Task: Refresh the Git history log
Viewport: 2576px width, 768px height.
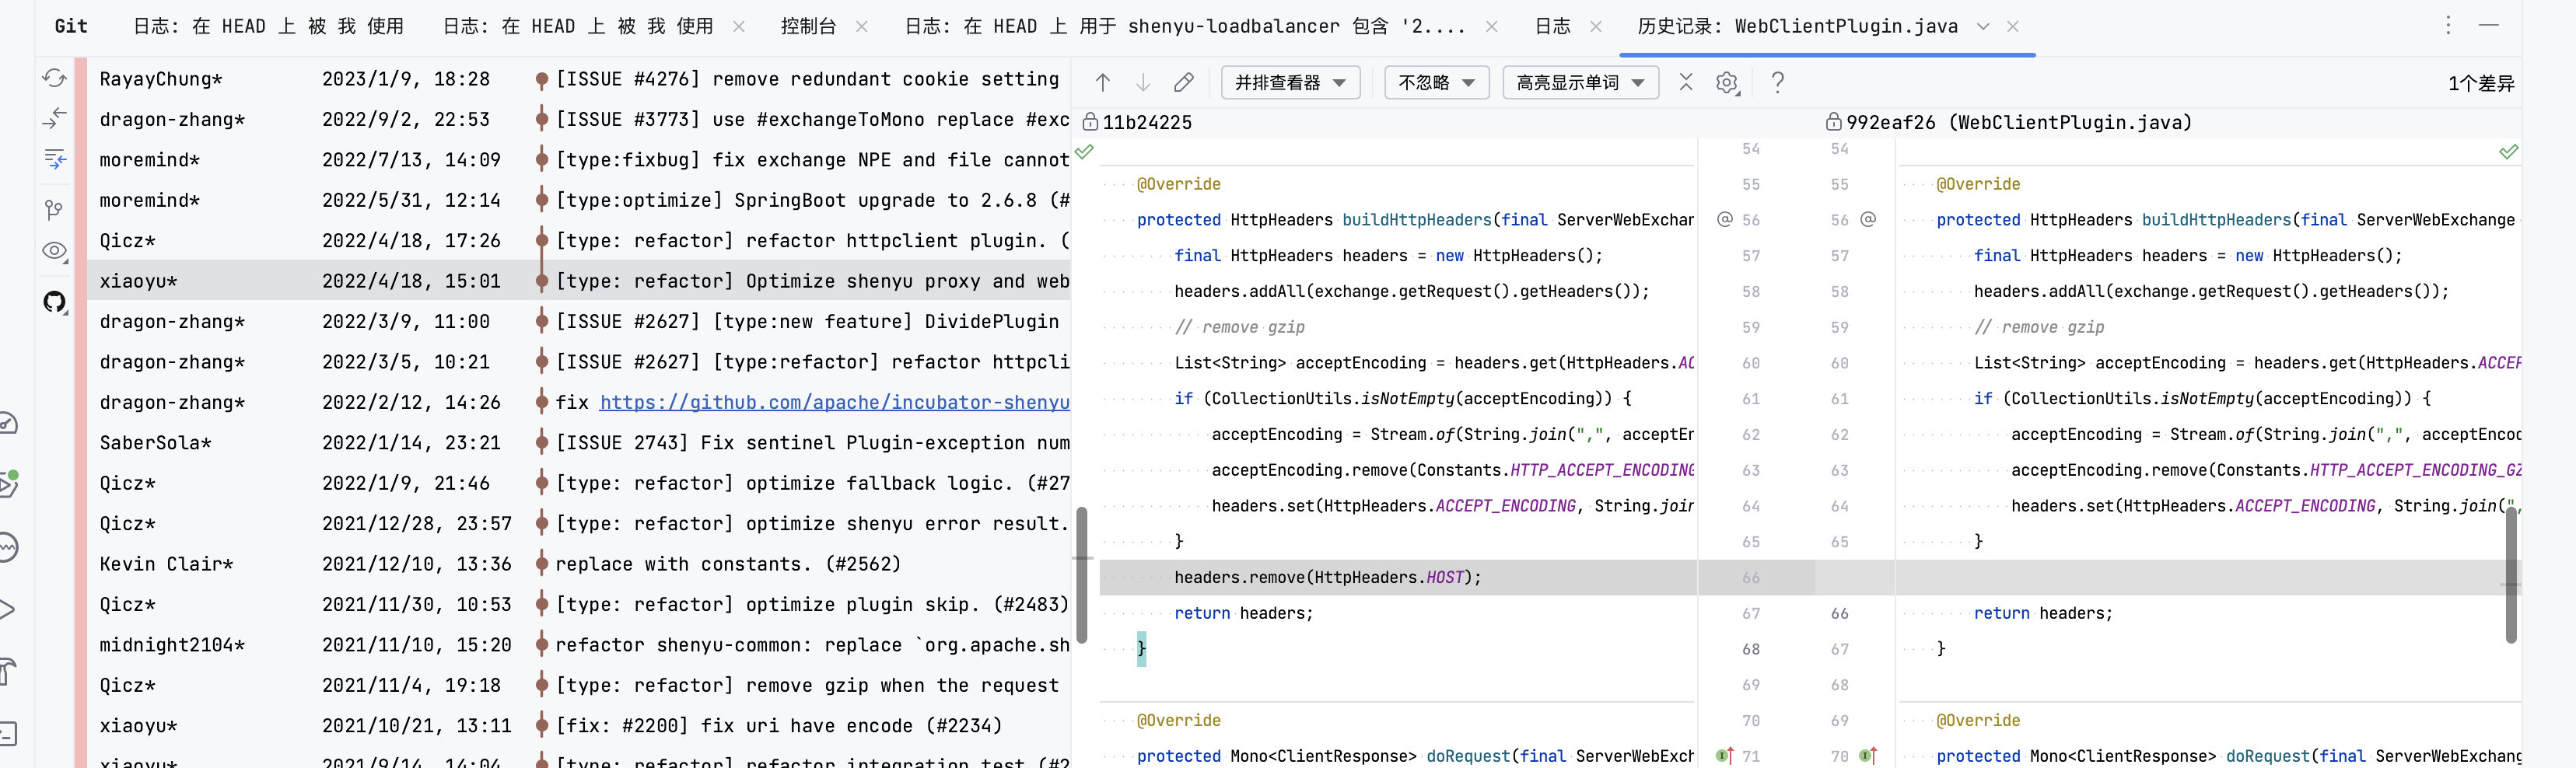Action: (54, 77)
